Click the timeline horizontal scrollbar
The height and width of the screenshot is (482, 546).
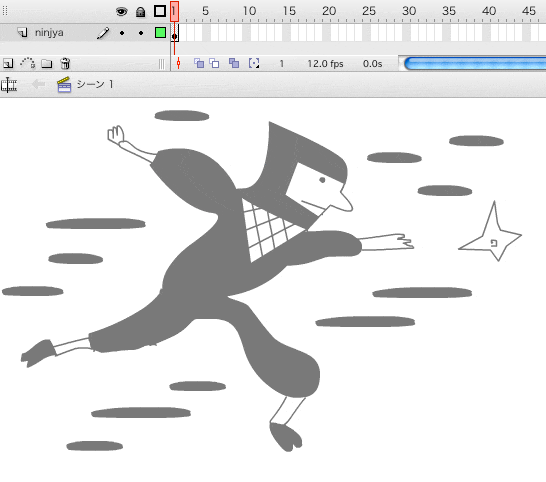[475, 63]
